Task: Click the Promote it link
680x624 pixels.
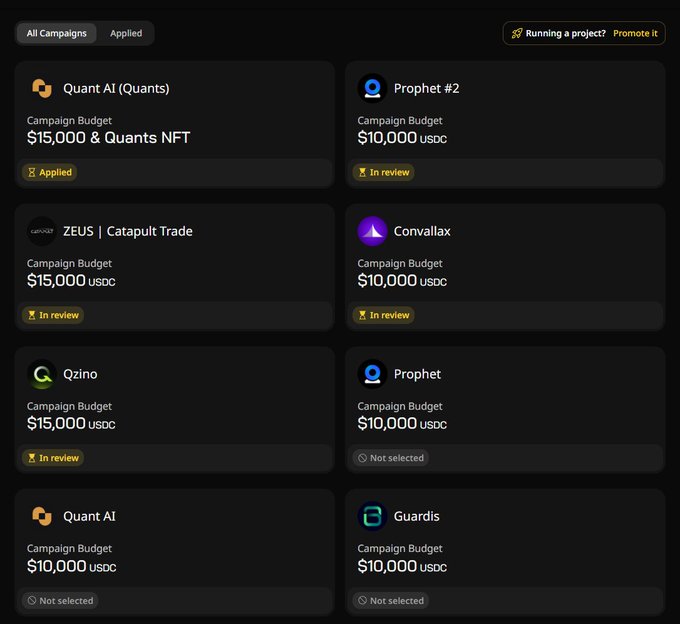Action: 635,33
